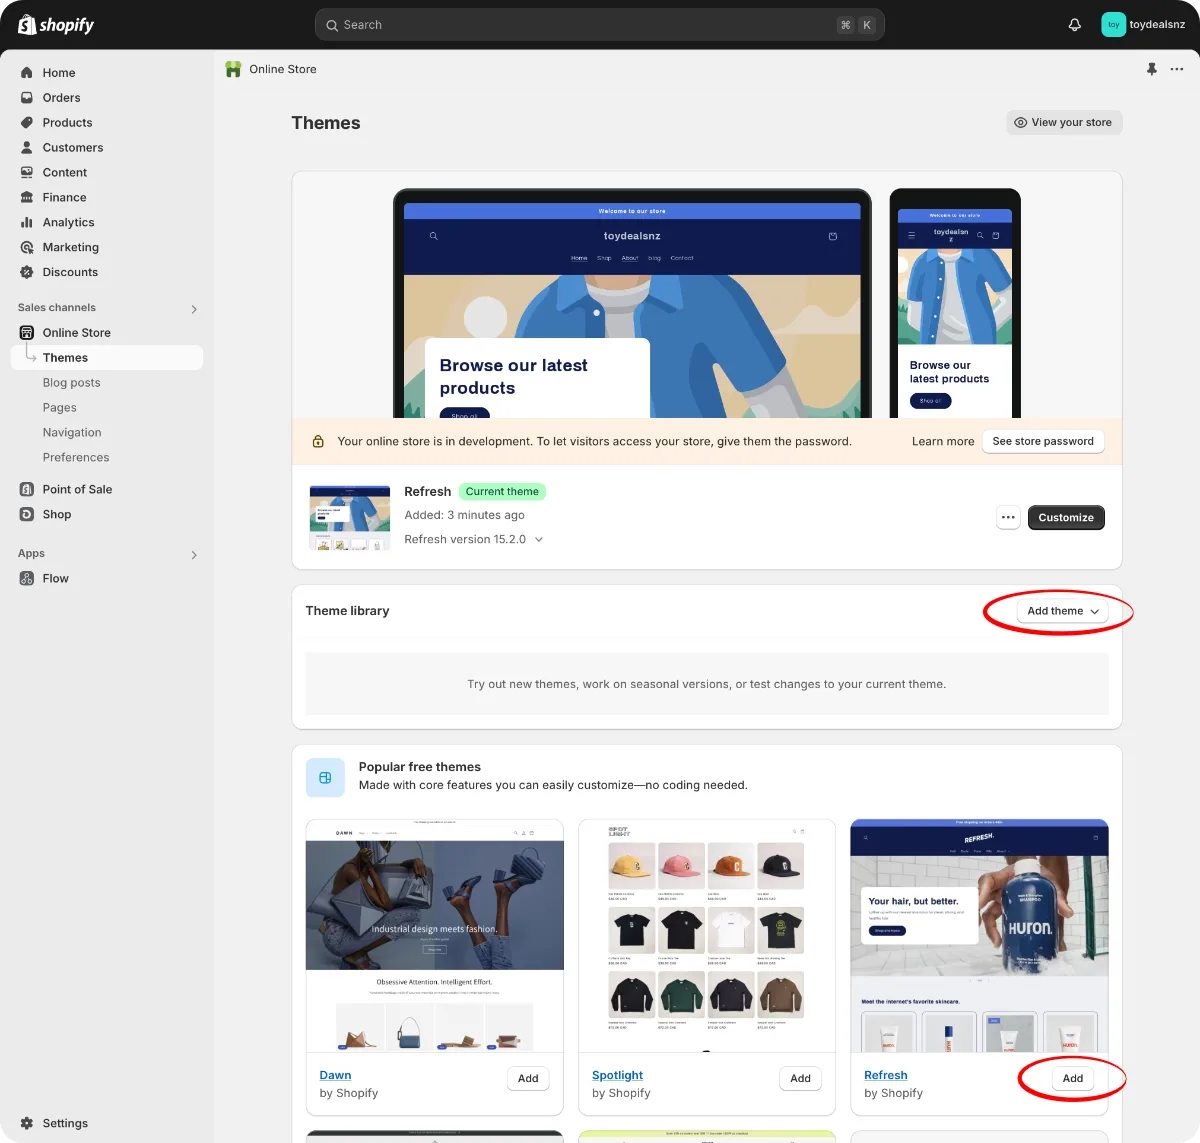
Task: Click the 'Added: 3 minutes ago' text
Action: click(x=464, y=516)
